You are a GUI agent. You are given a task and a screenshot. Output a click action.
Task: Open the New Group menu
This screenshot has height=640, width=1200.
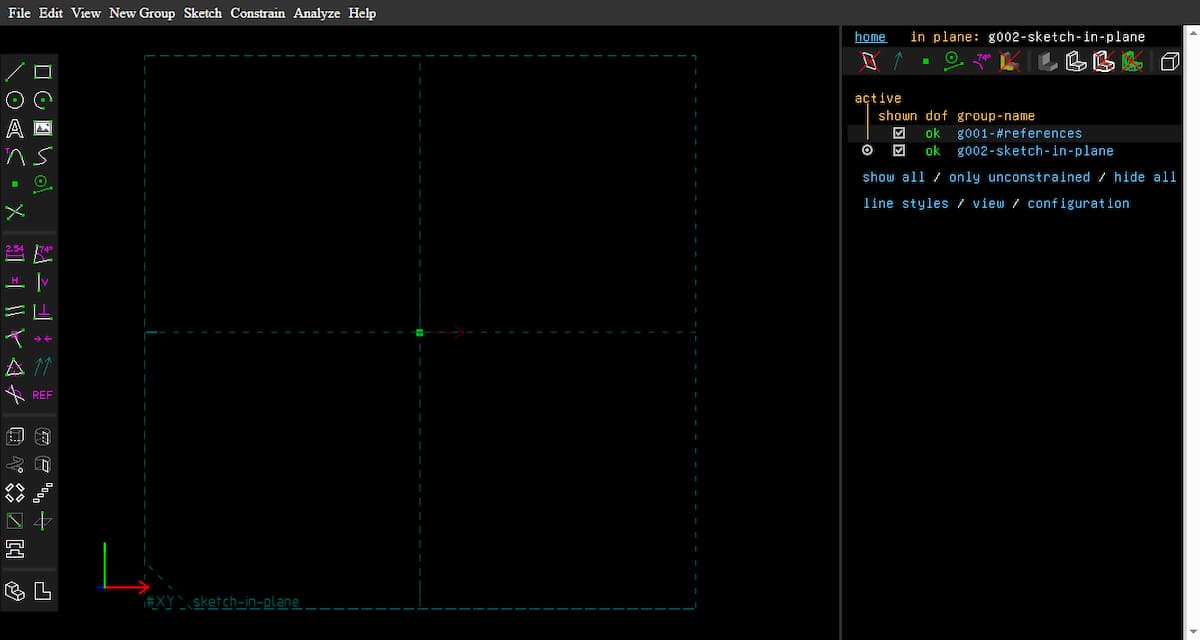pyautogui.click(x=142, y=13)
